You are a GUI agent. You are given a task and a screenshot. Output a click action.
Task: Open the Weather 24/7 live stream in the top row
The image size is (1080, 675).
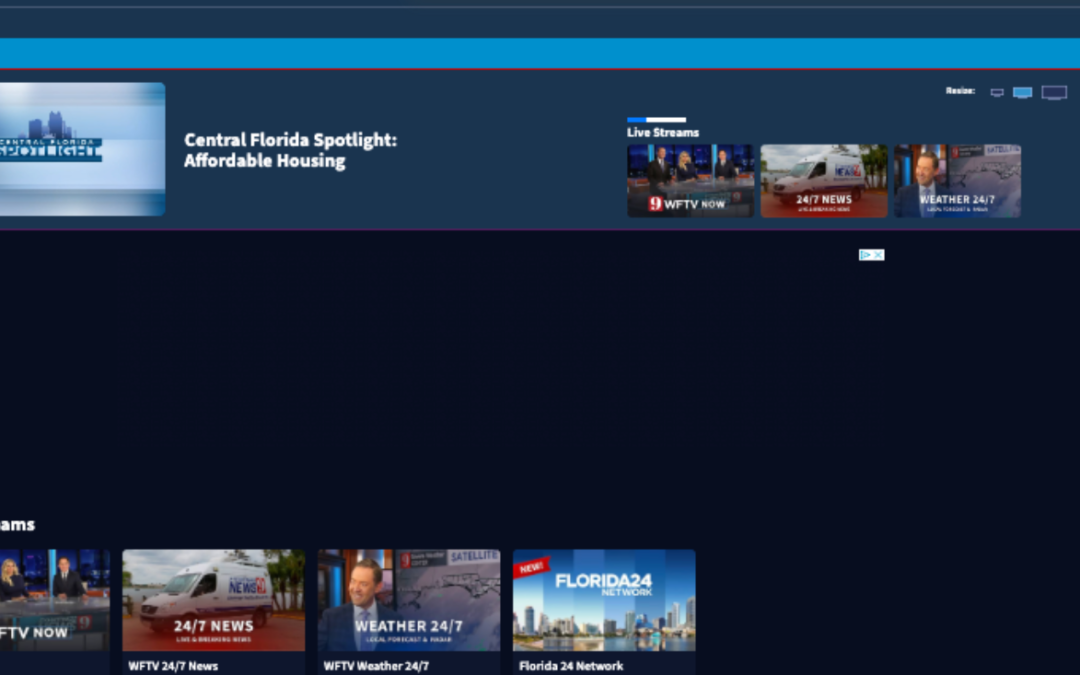957,180
